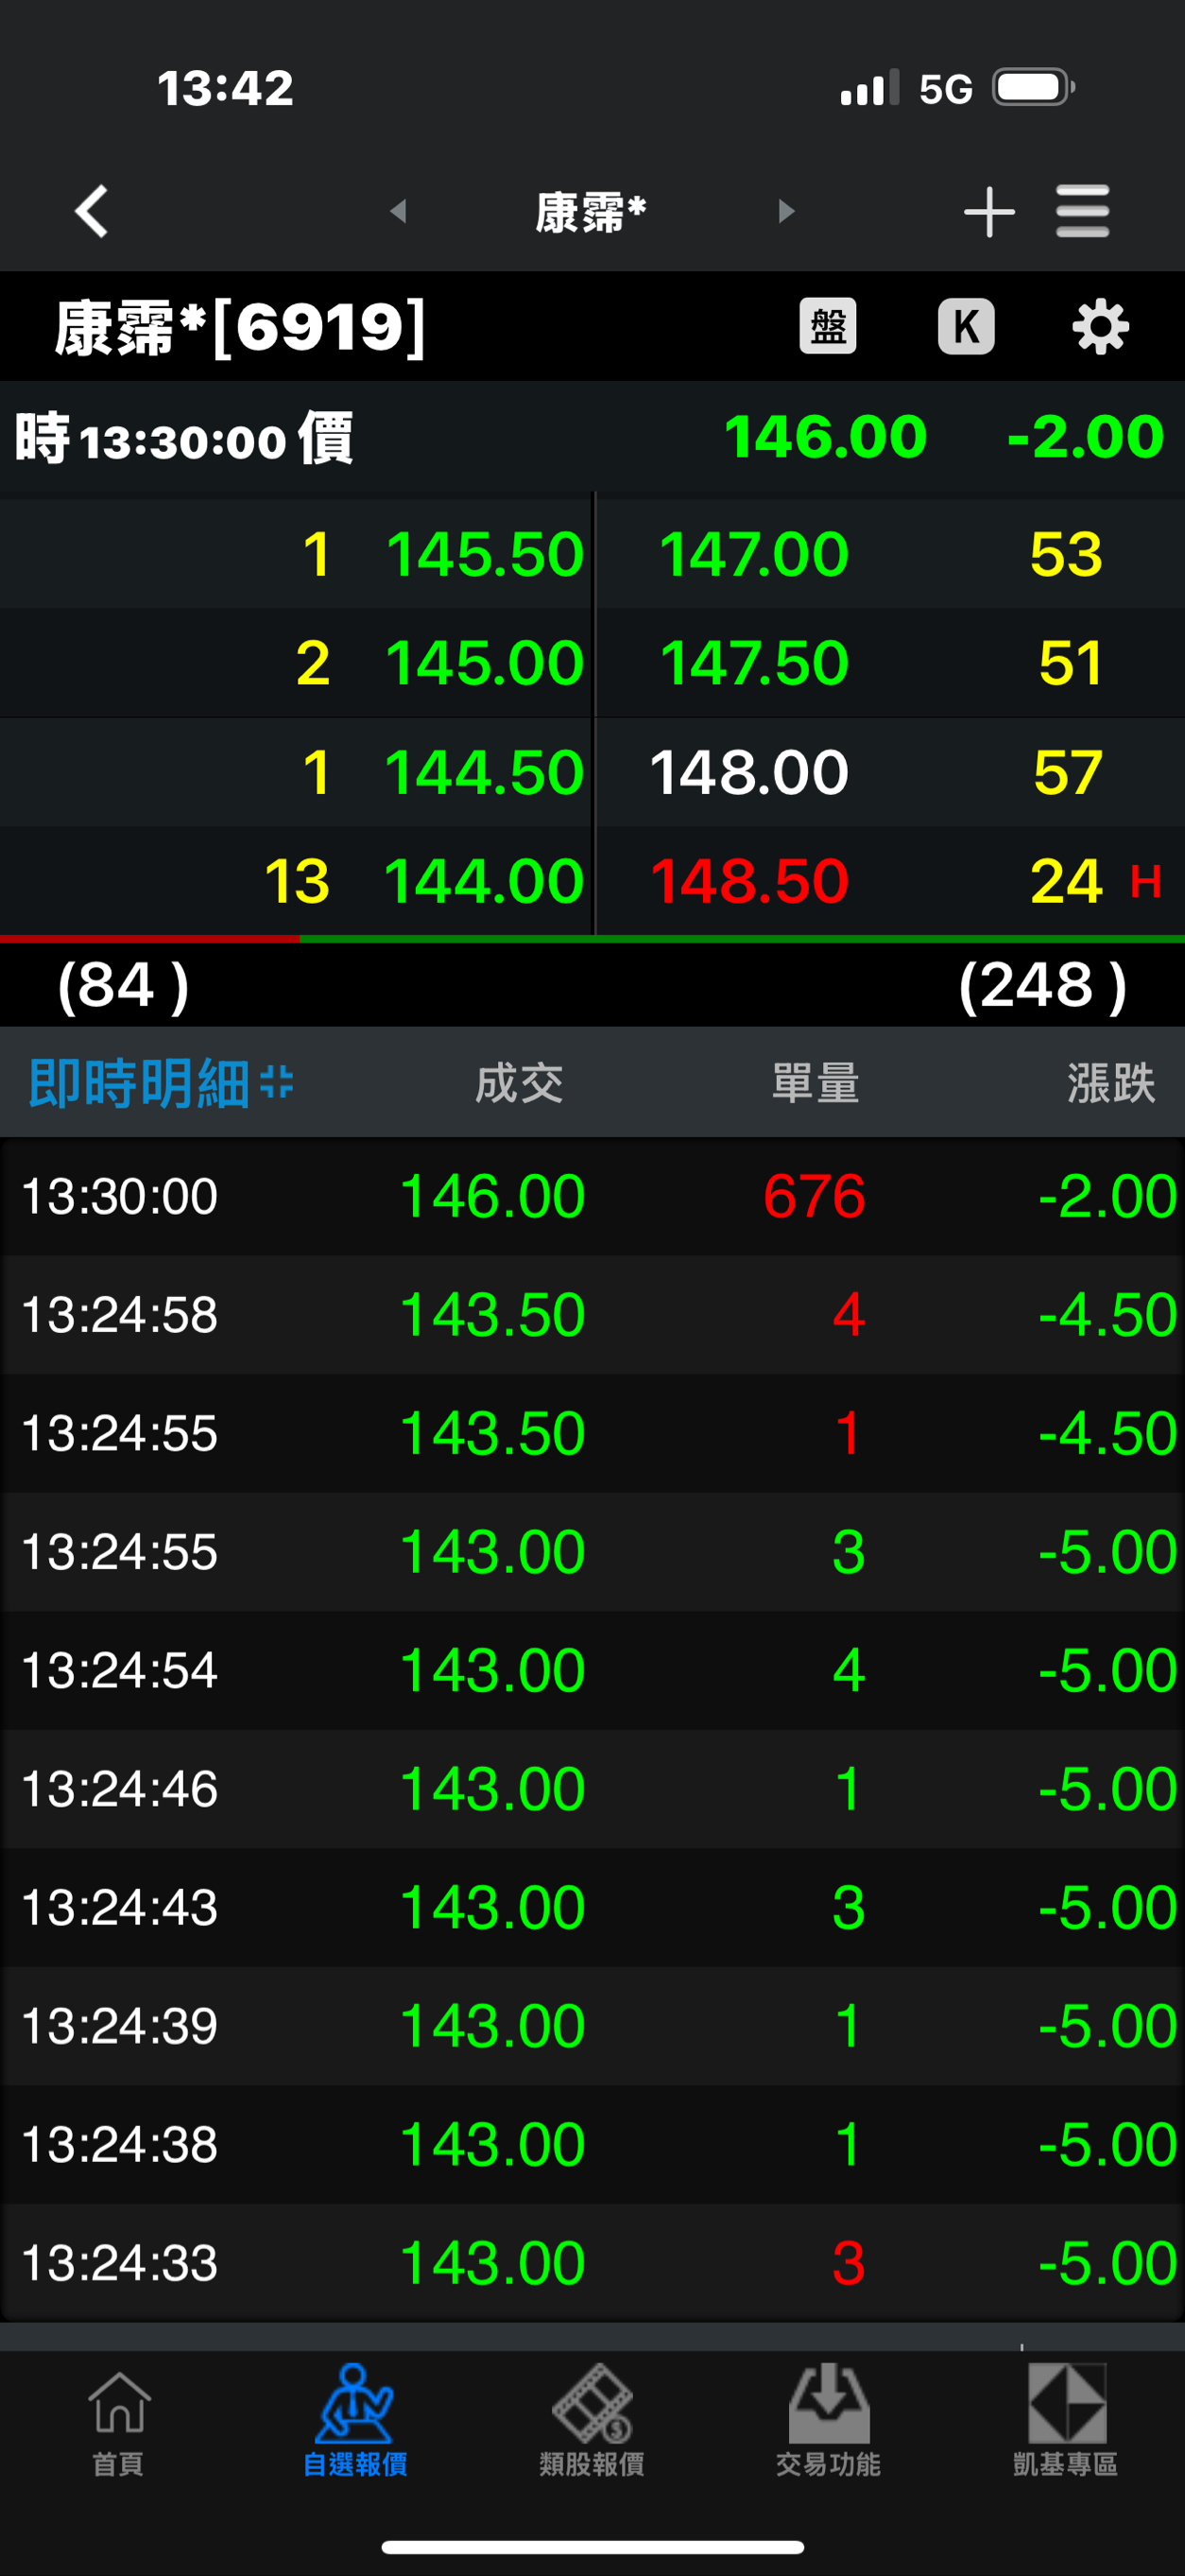The height and width of the screenshot is (2576, 1185).
Task: Tap the iOS home indicator bar
Action: 592,2546
